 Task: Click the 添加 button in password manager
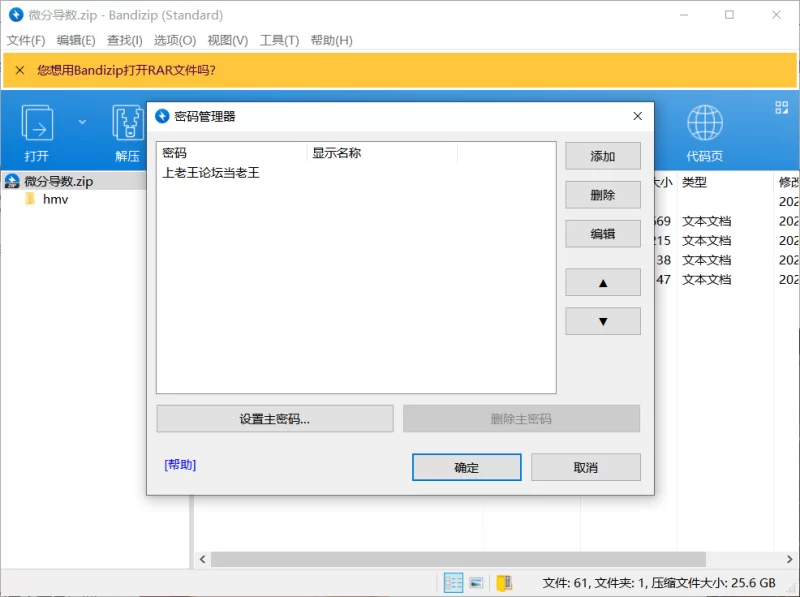click(603, 156)
